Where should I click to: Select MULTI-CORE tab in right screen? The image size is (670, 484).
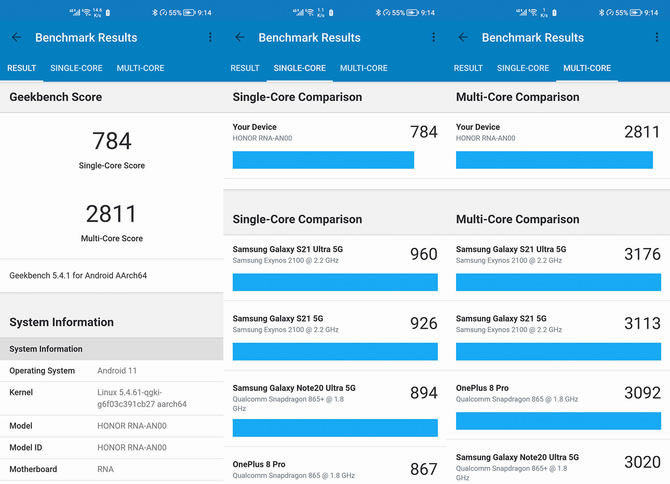click(587, 68)
